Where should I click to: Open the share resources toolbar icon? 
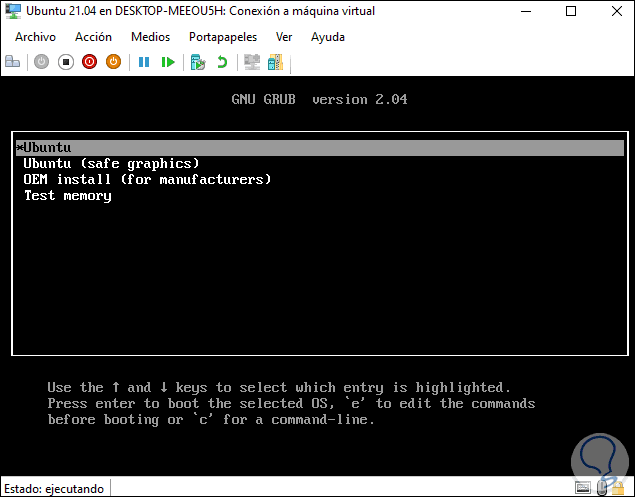275,62
